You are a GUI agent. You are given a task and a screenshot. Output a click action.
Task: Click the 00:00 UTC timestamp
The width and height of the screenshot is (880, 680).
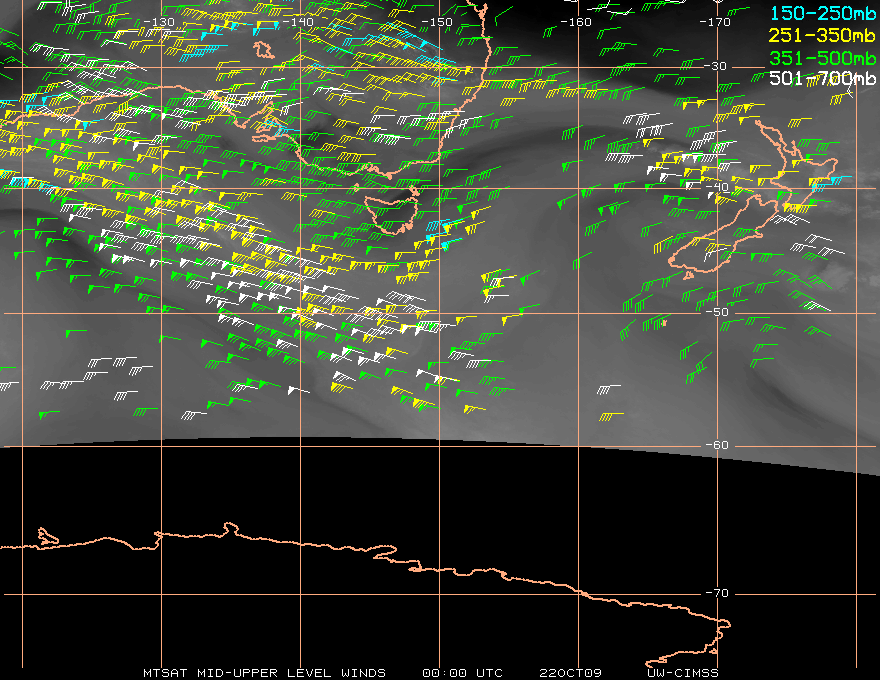pyautogui.click(x=462, y=673)
